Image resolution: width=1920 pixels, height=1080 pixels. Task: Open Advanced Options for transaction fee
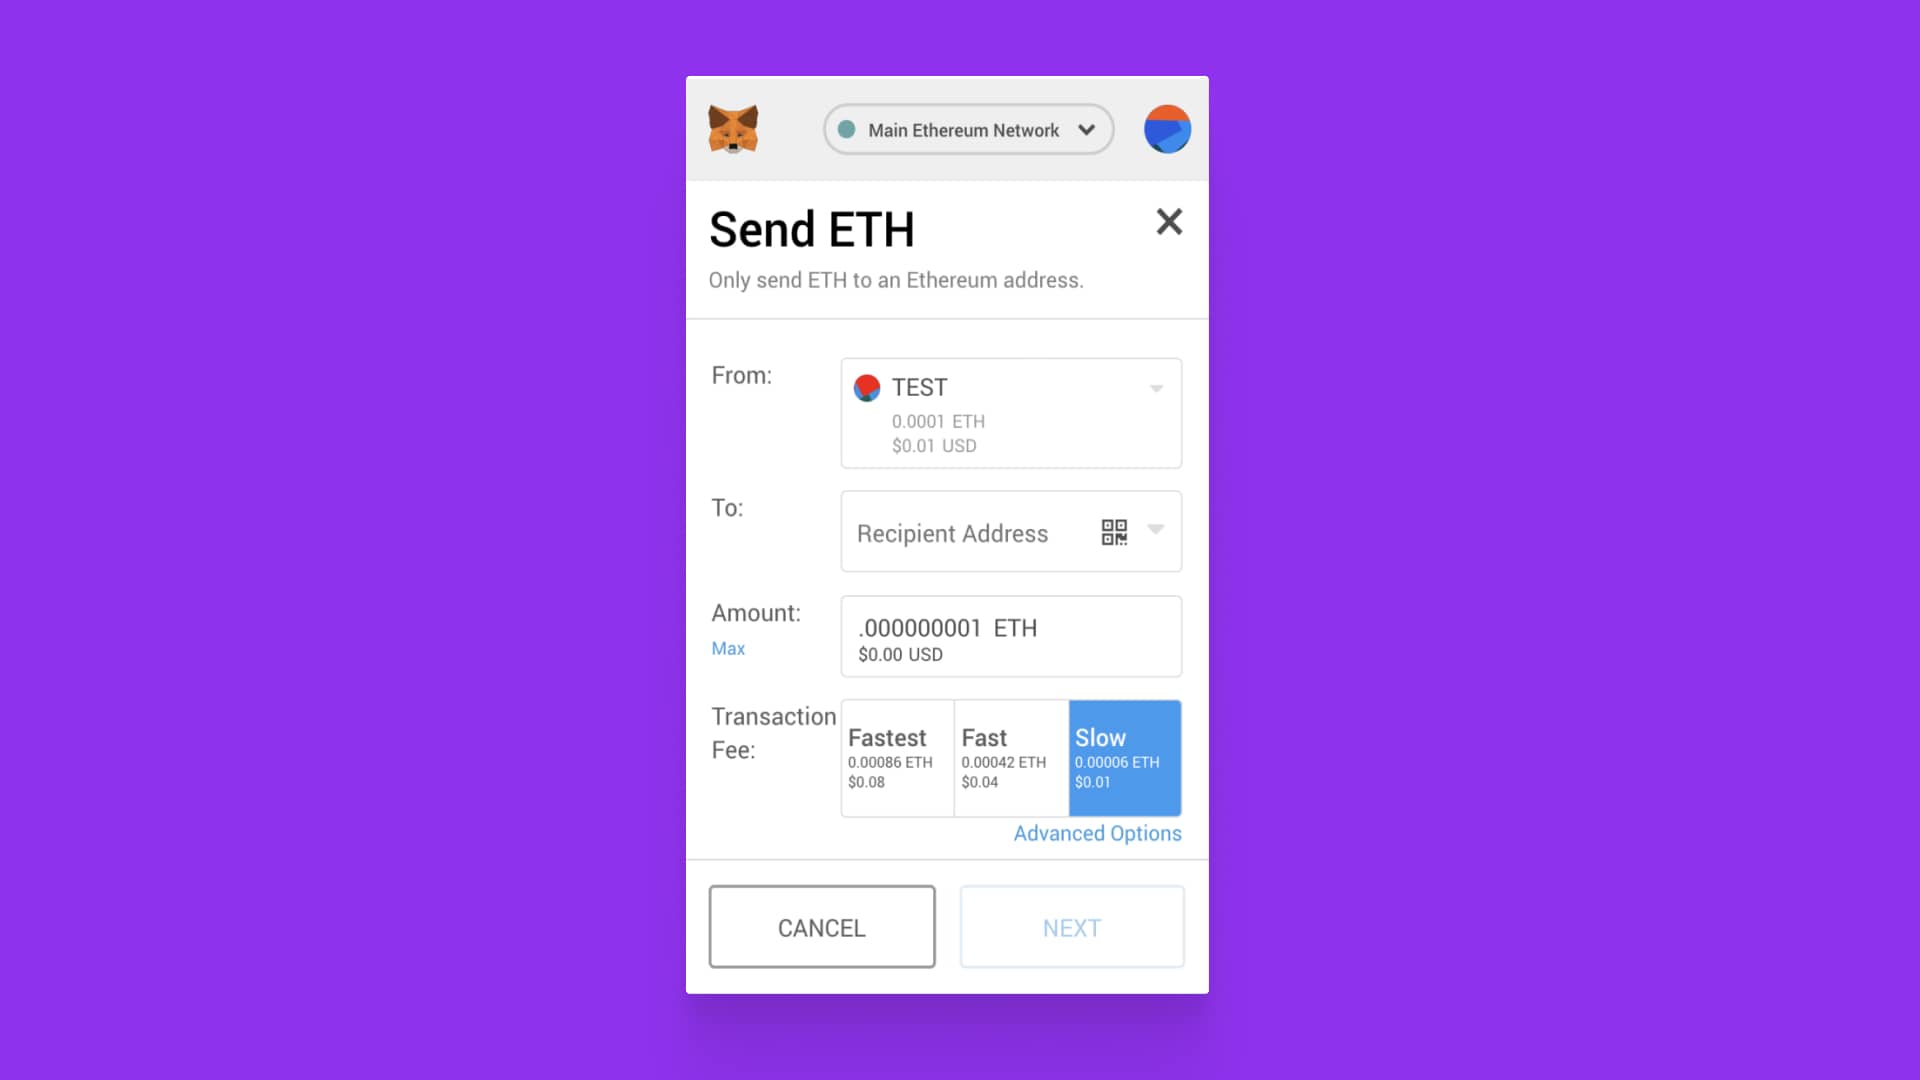pos(1096,832)
